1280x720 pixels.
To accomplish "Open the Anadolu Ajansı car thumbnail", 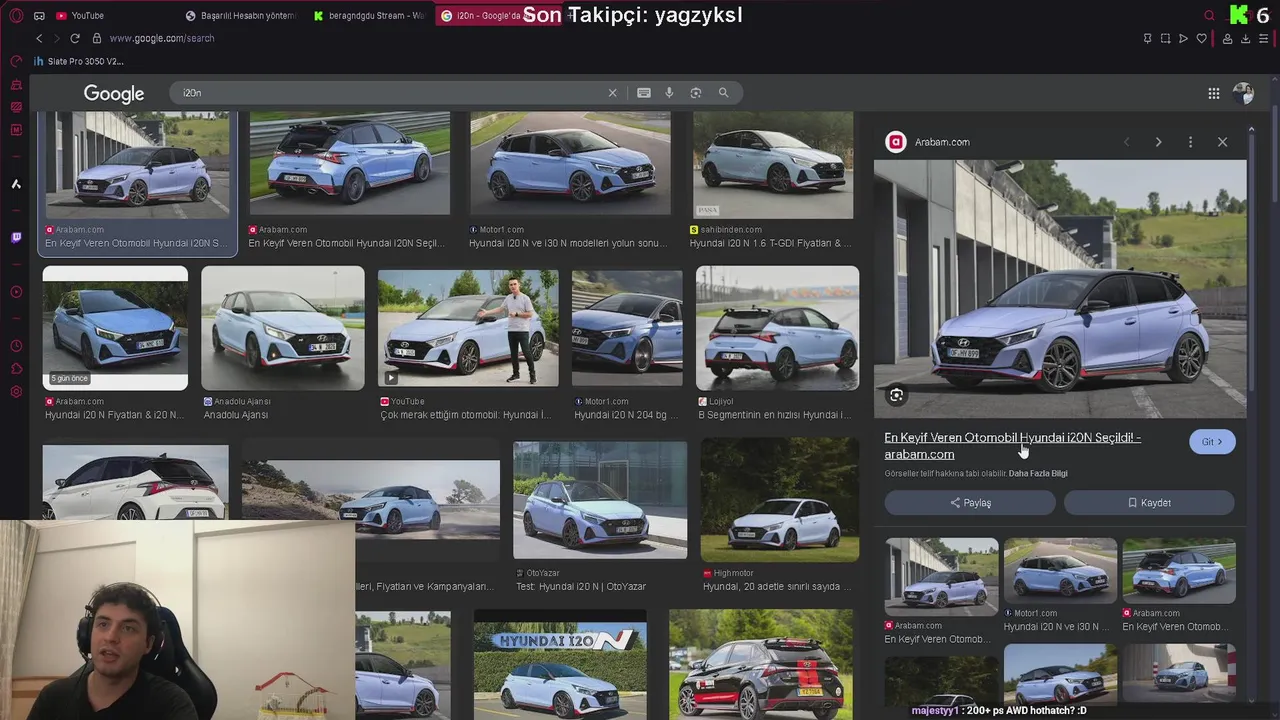I will point(283,328).
